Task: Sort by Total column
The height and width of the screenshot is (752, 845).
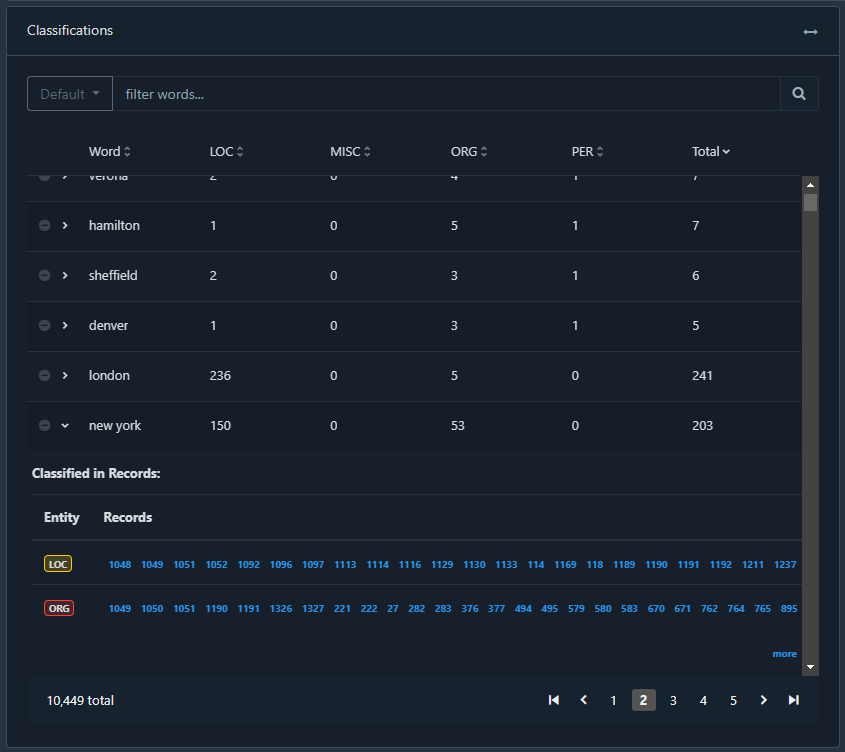Action: pyautogui.click(x=710, y=152)
